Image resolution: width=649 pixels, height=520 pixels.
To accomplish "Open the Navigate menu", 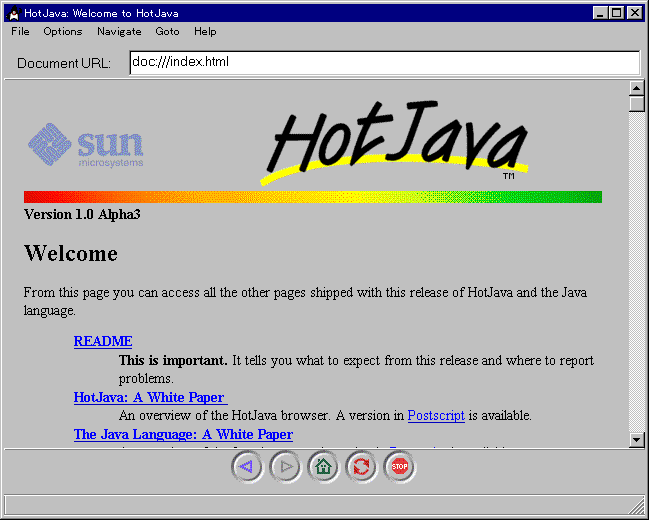I will 119,31.
